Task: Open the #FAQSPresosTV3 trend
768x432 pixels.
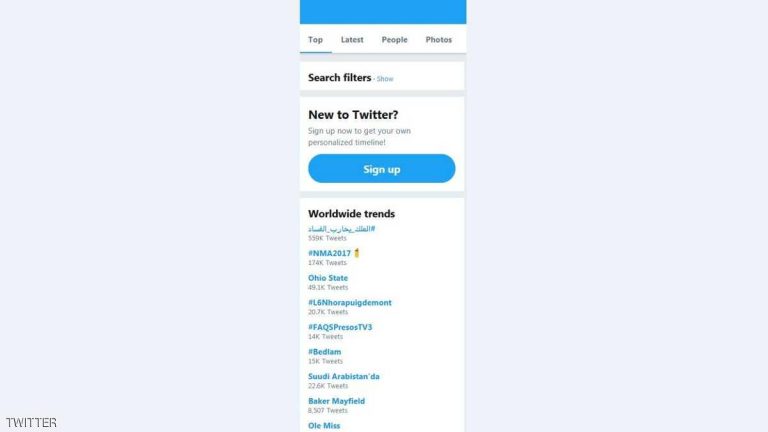Action: point(340,327)
